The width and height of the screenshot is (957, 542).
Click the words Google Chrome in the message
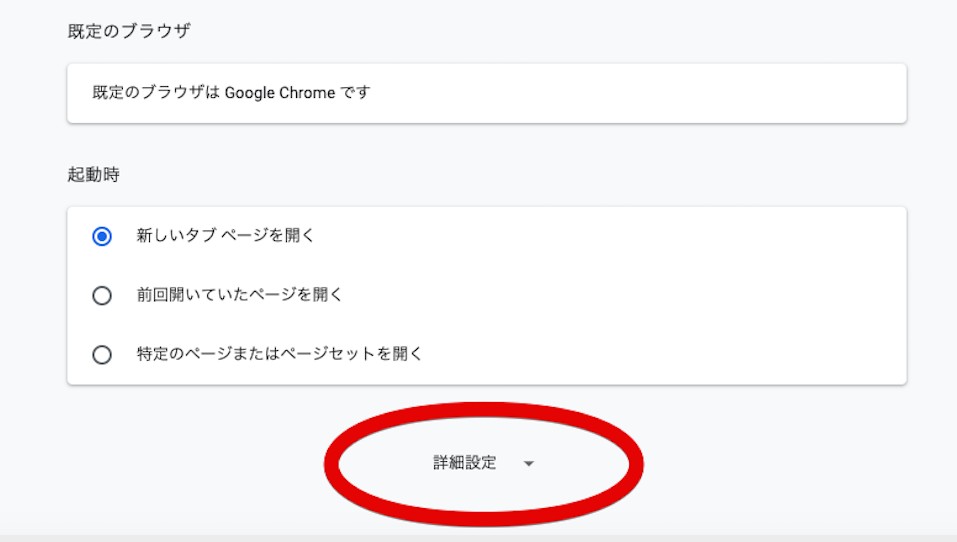point(280,93)
